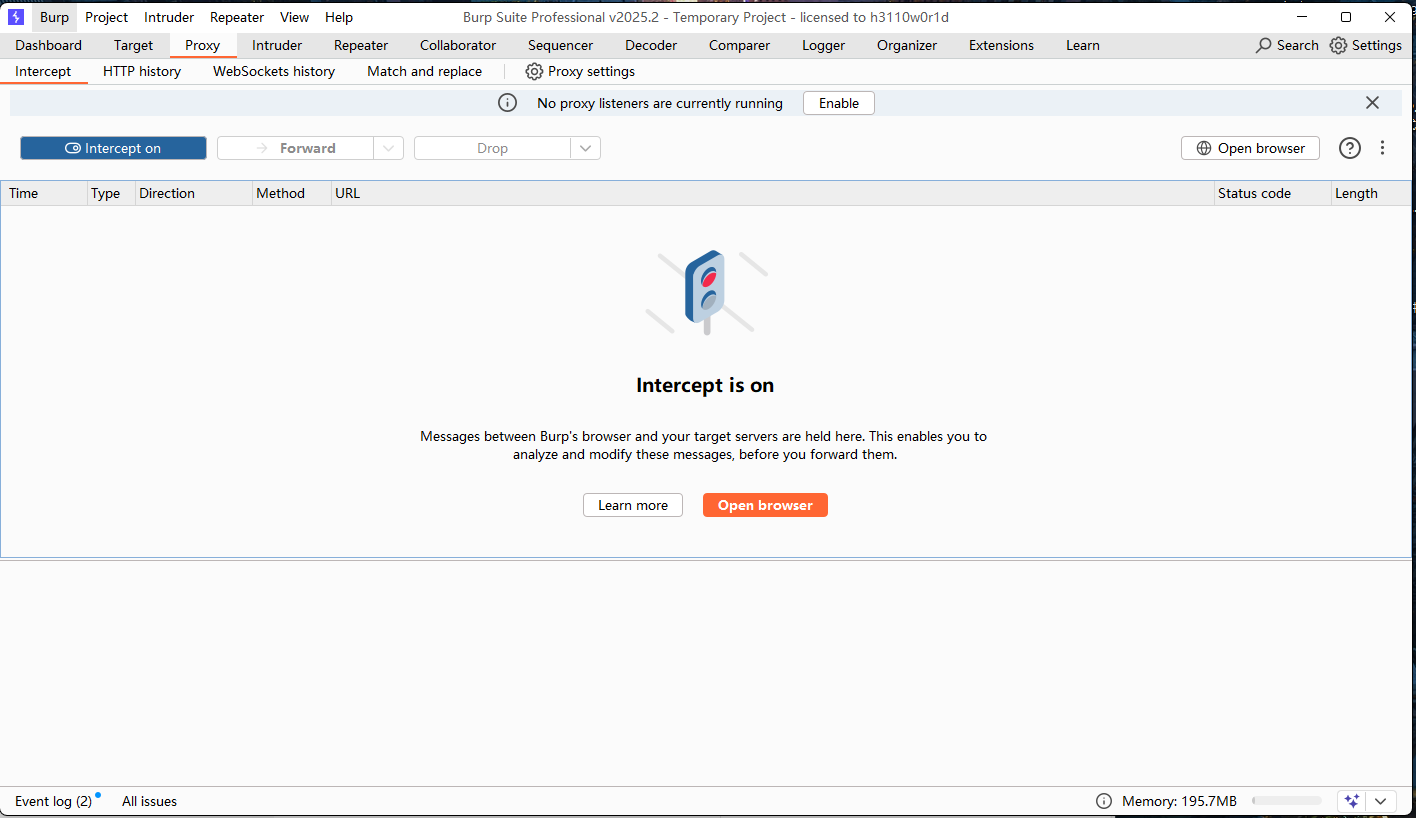Click the memory usage progress bar
Screen dimensions: 1416x818
(1287, 801)
